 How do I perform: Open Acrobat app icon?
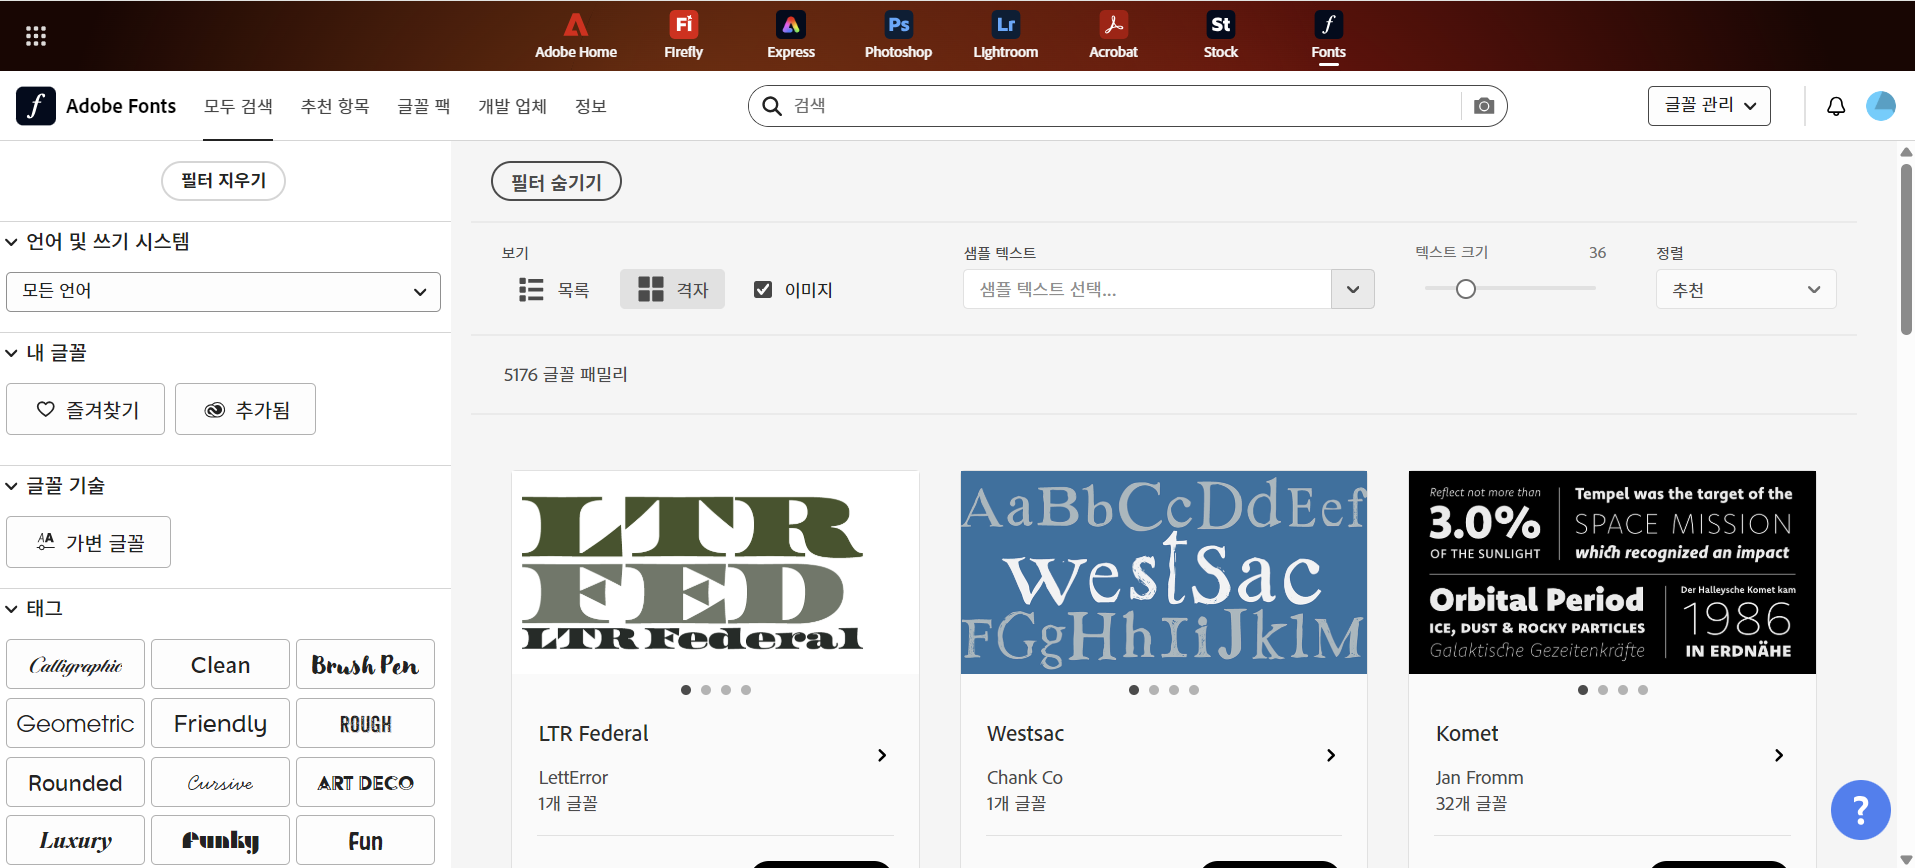tap(1113, 35)
